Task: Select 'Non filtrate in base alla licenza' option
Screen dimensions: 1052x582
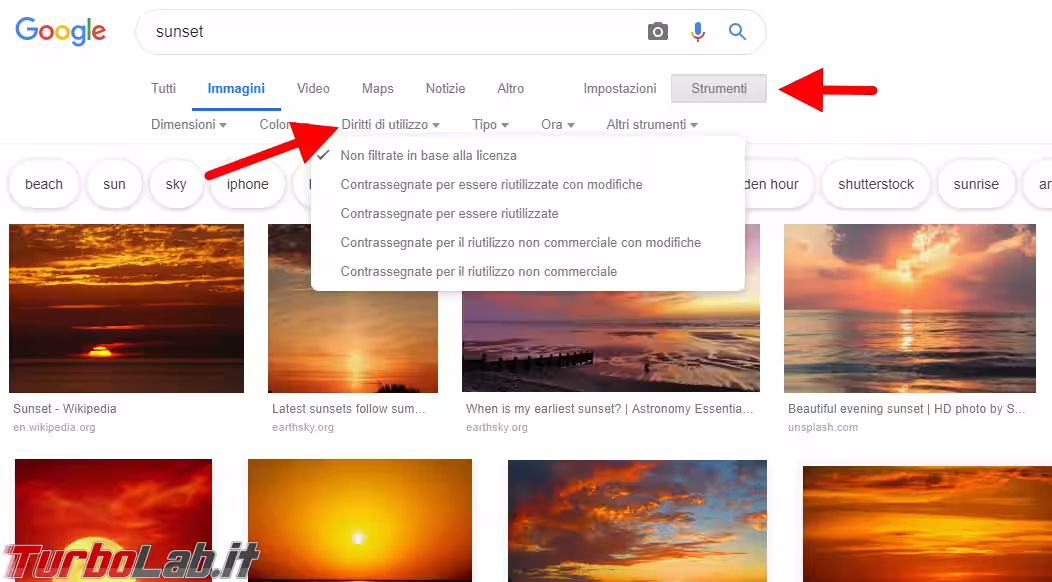Action: (x=428, y=156)
